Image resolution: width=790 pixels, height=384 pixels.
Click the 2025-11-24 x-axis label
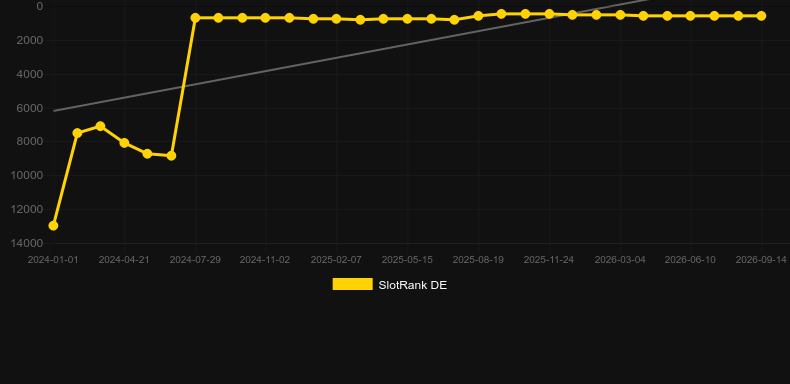click(549, 260)
